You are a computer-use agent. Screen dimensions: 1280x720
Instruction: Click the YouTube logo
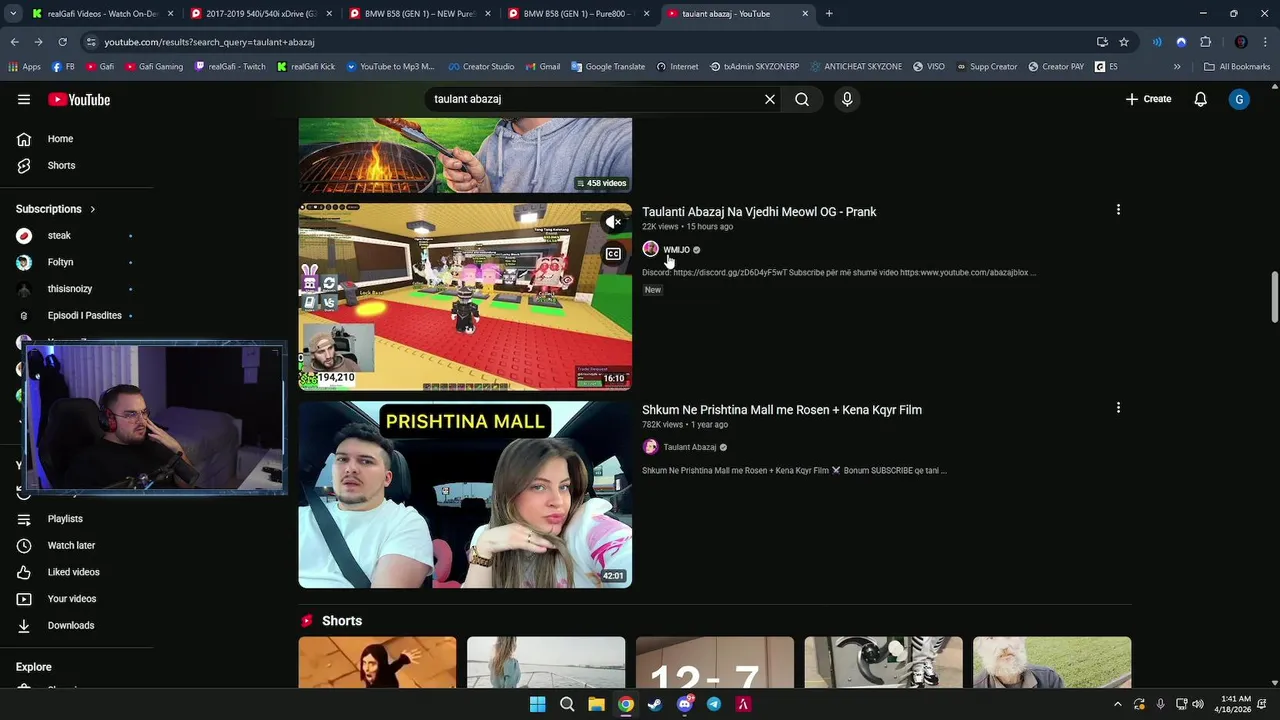tap(79, 99)
